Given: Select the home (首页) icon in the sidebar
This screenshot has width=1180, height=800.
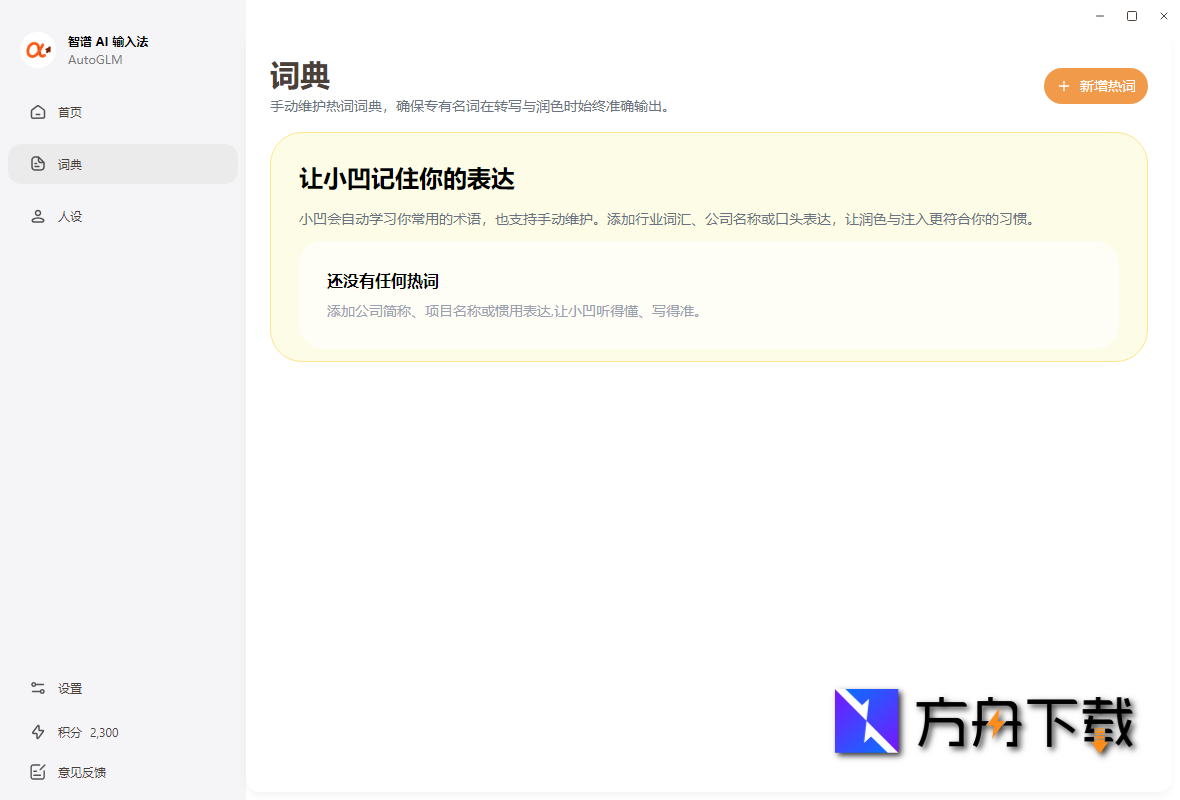Looking at the screenshot, I should point(38,112).
